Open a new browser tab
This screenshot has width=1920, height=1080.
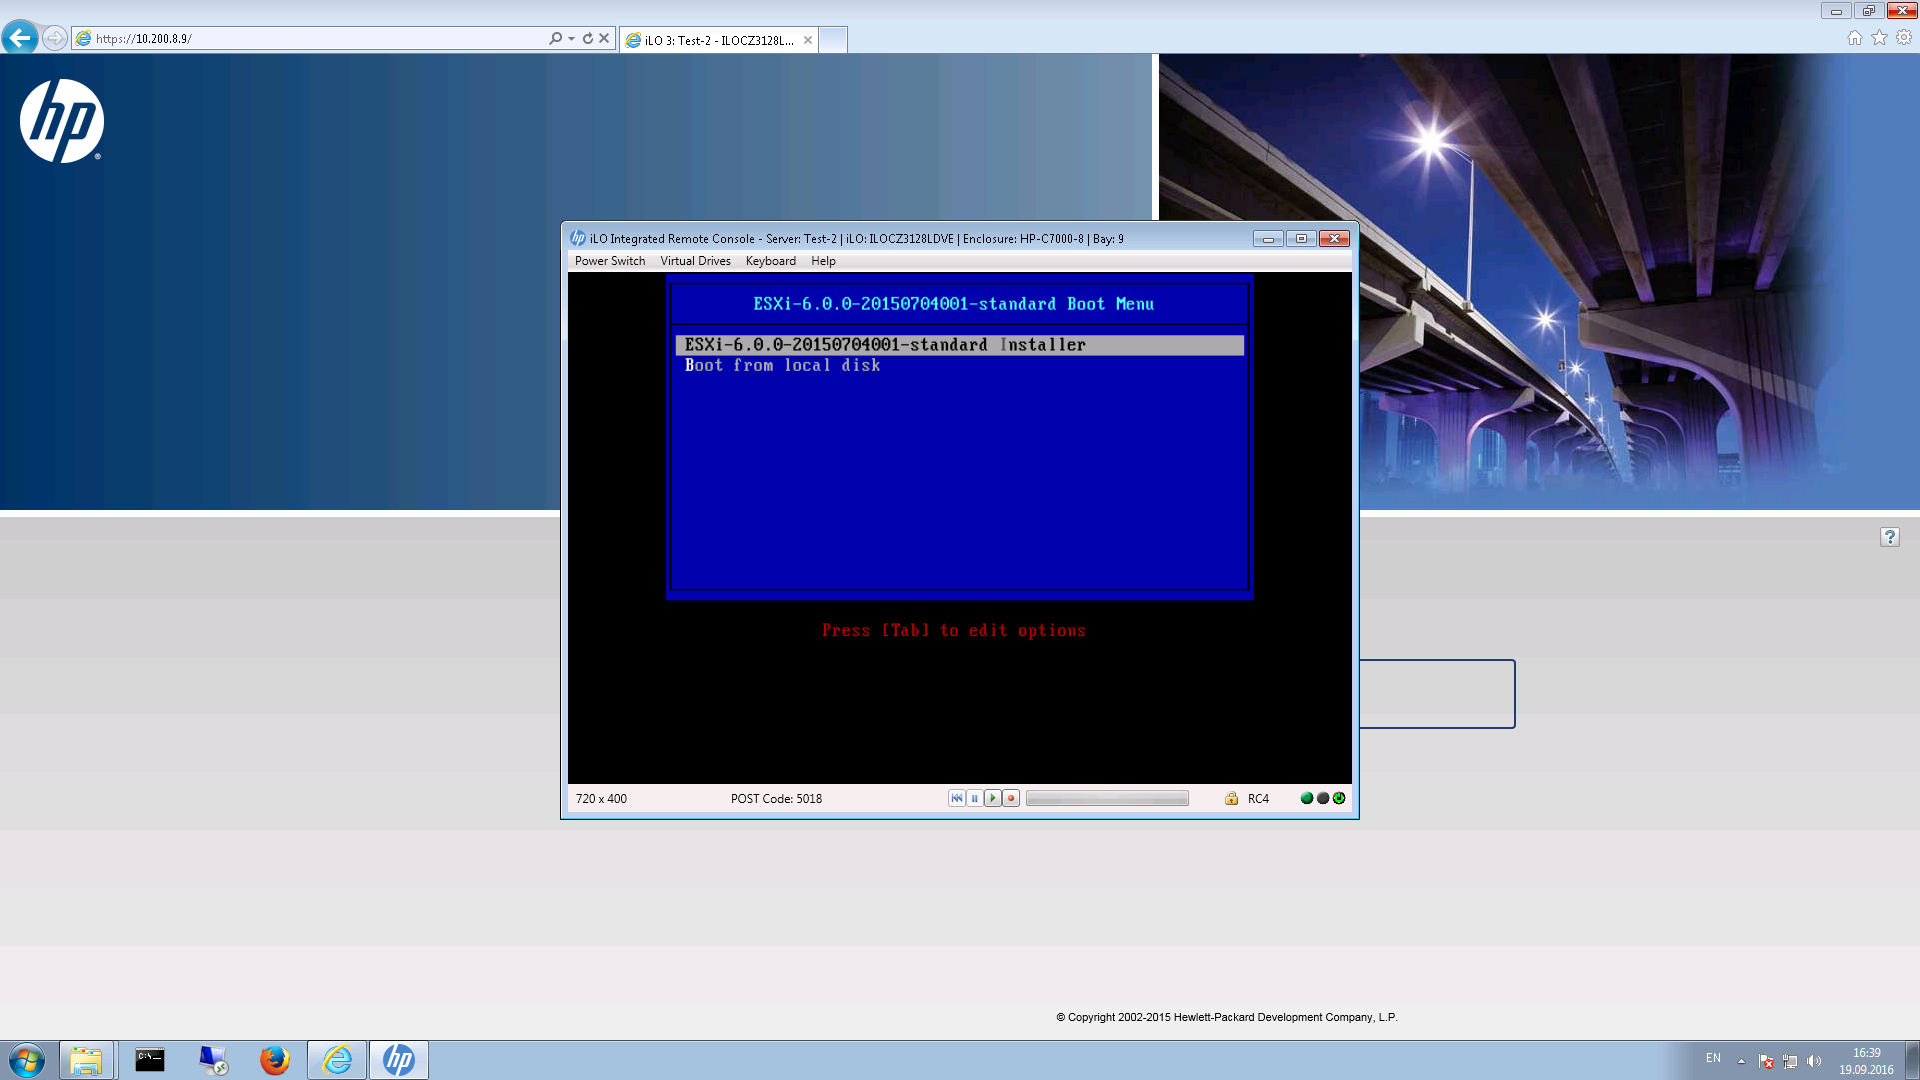(x=833, y=40)
